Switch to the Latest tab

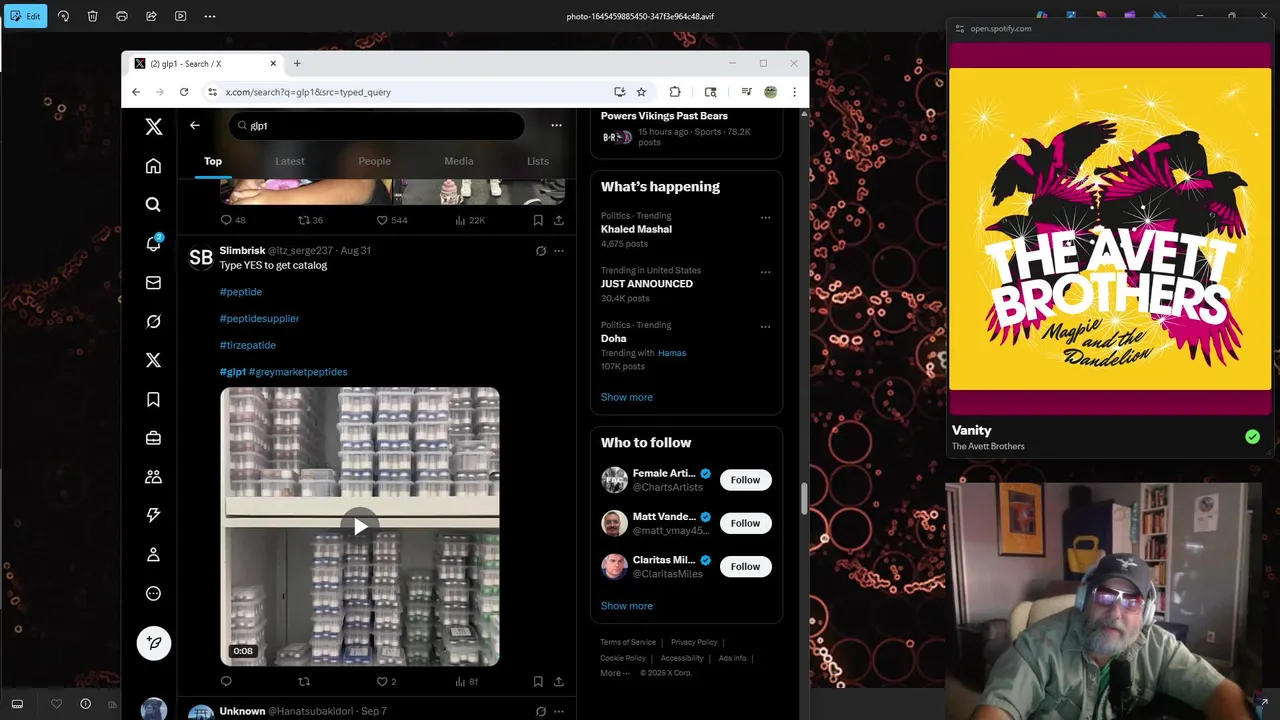(290, 161)
